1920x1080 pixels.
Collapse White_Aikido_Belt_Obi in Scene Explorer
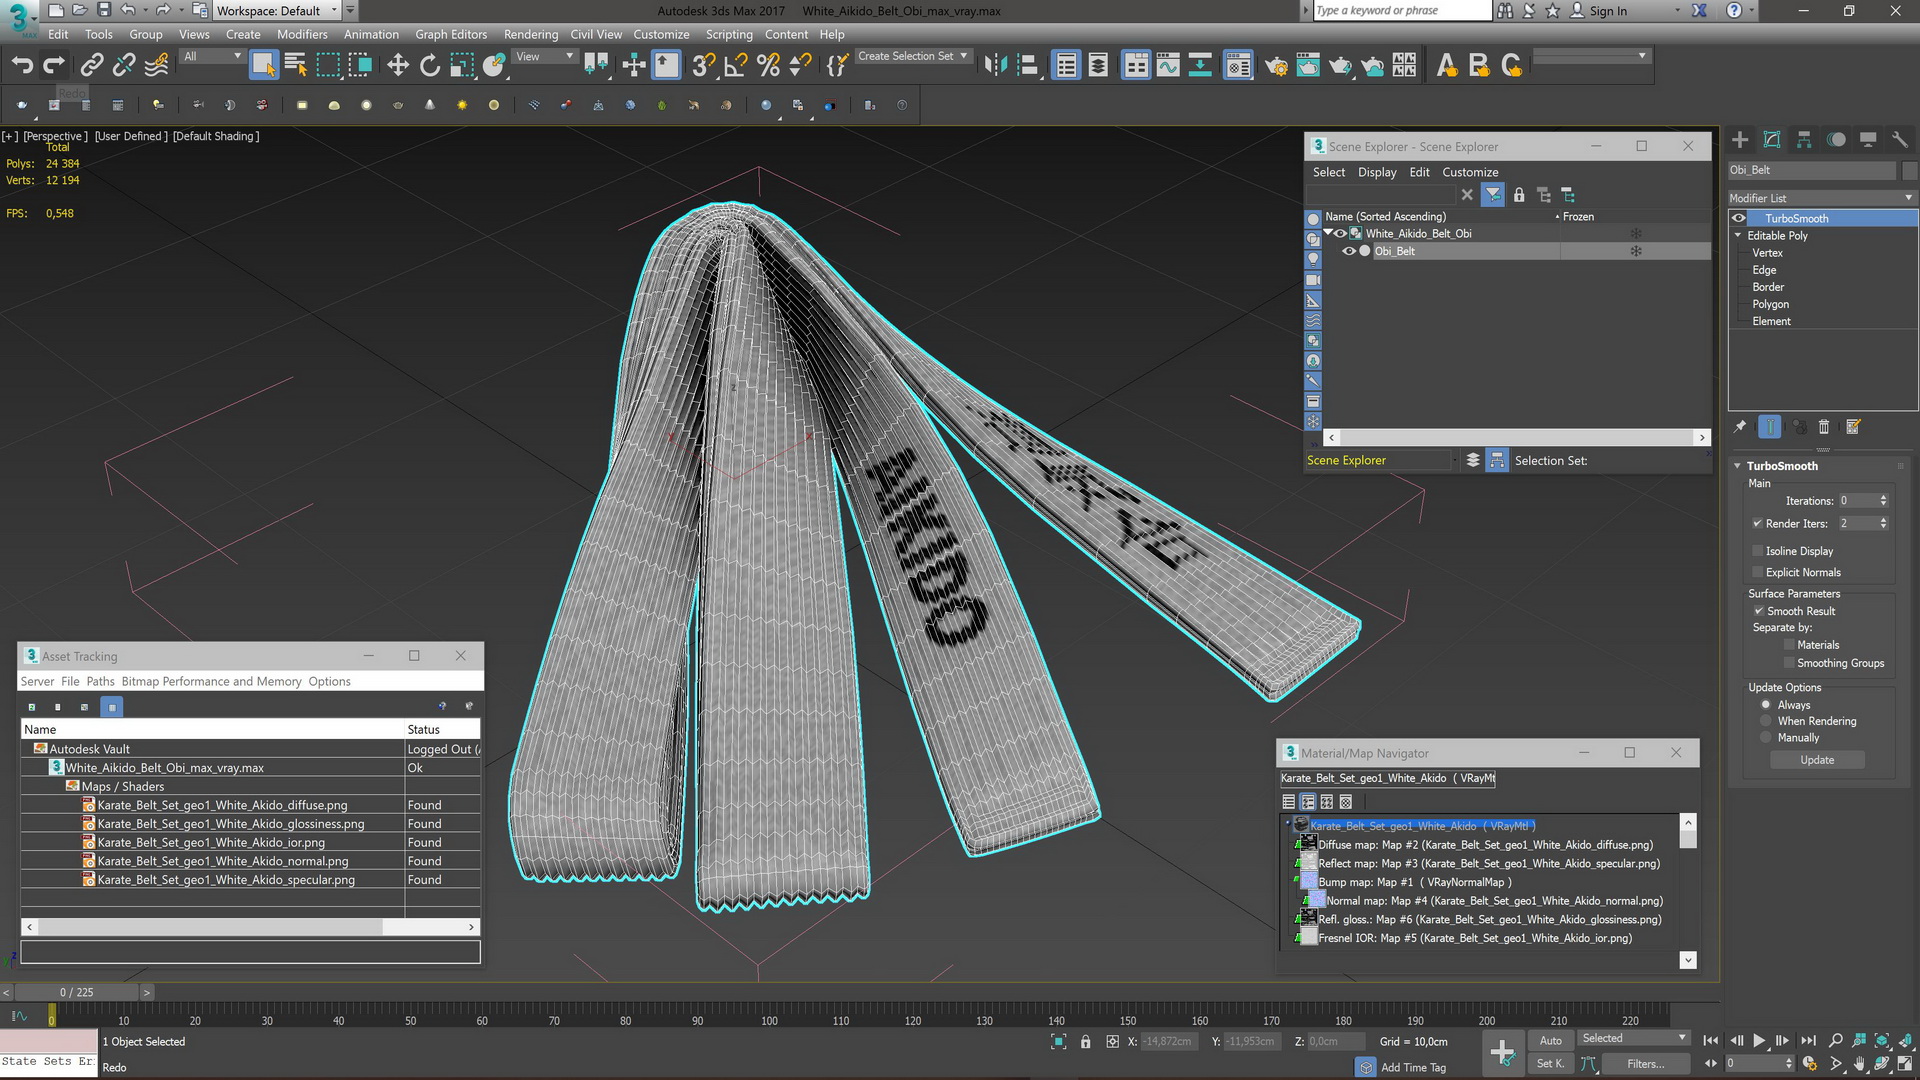pos(1328,233)
